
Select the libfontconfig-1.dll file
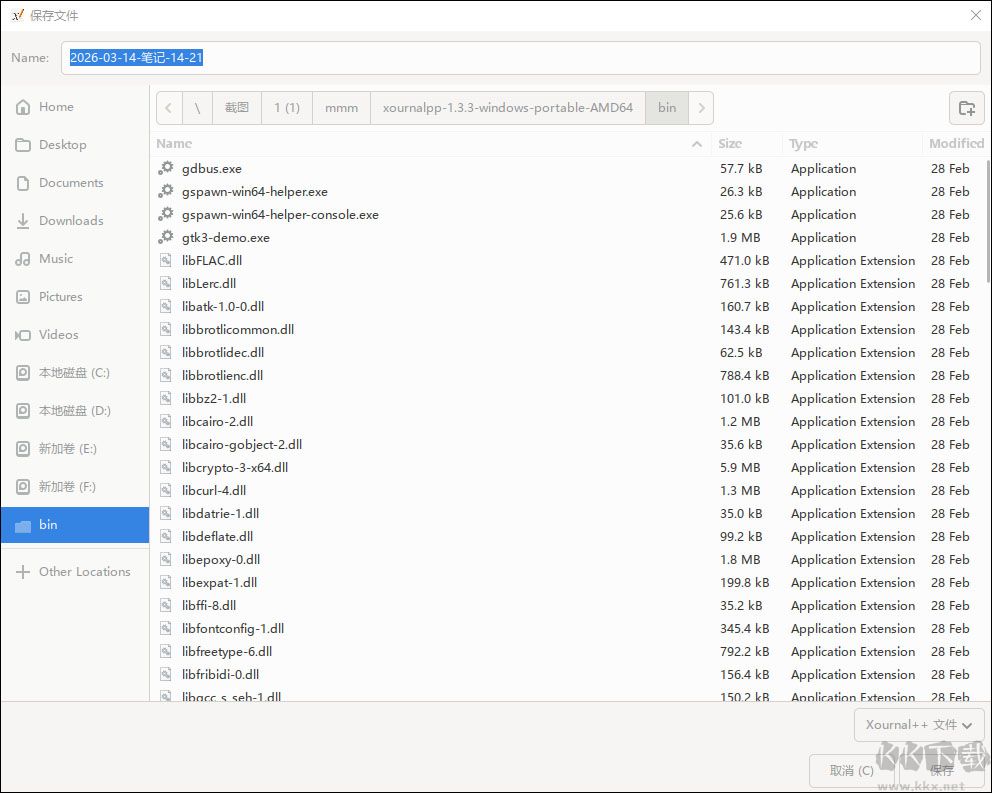pyautogui.click(x=568, y=628)
